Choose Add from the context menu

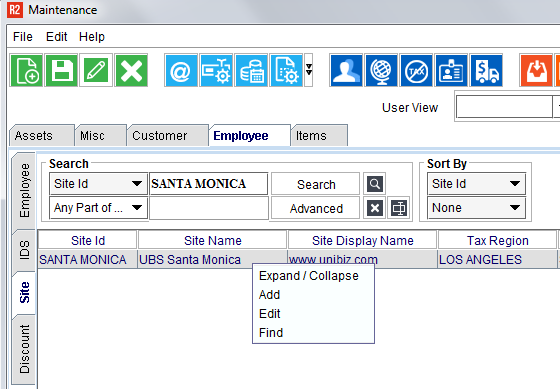[313, 295]
